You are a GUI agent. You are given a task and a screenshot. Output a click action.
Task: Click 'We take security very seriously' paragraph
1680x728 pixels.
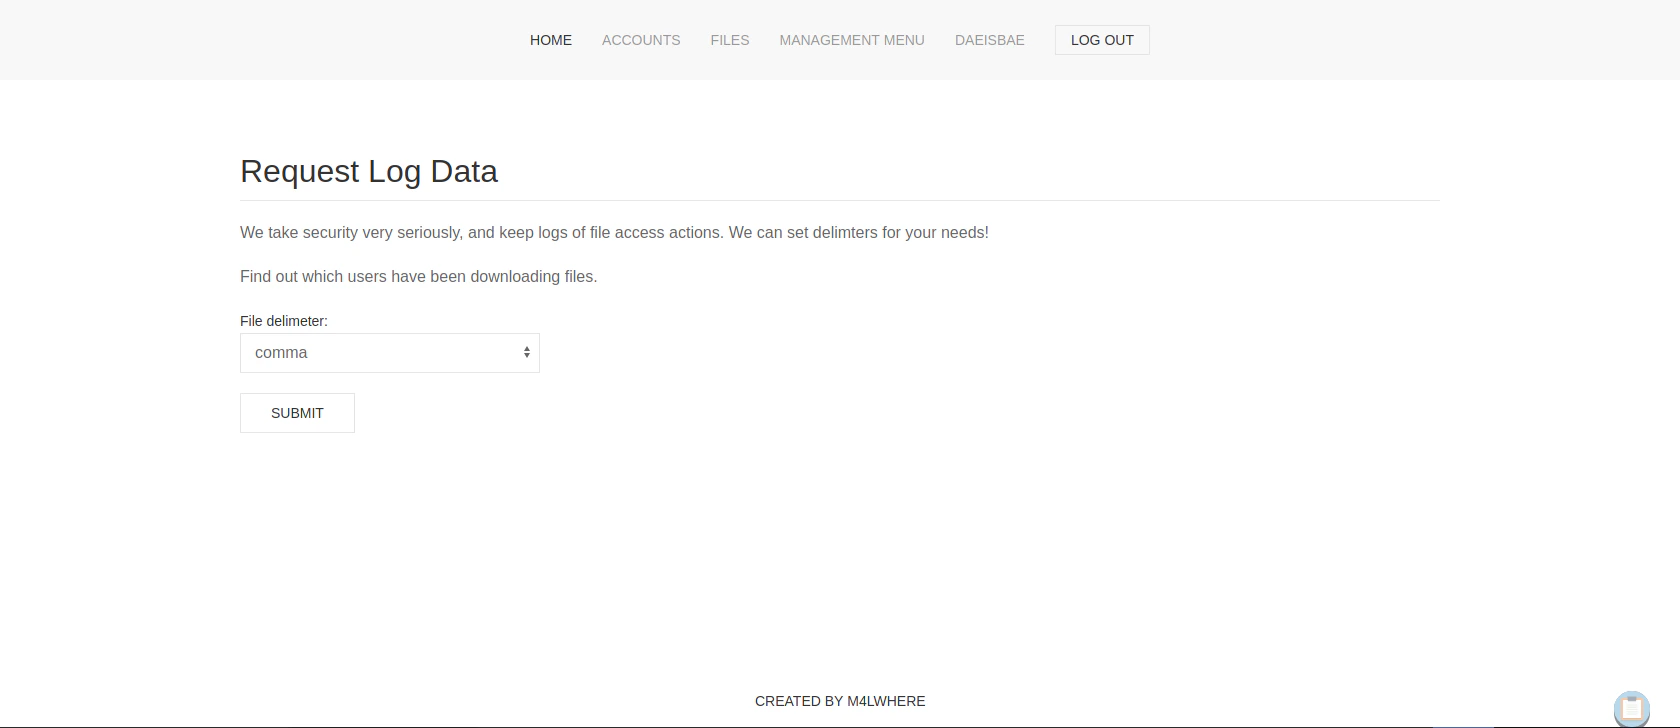point(614,232)
